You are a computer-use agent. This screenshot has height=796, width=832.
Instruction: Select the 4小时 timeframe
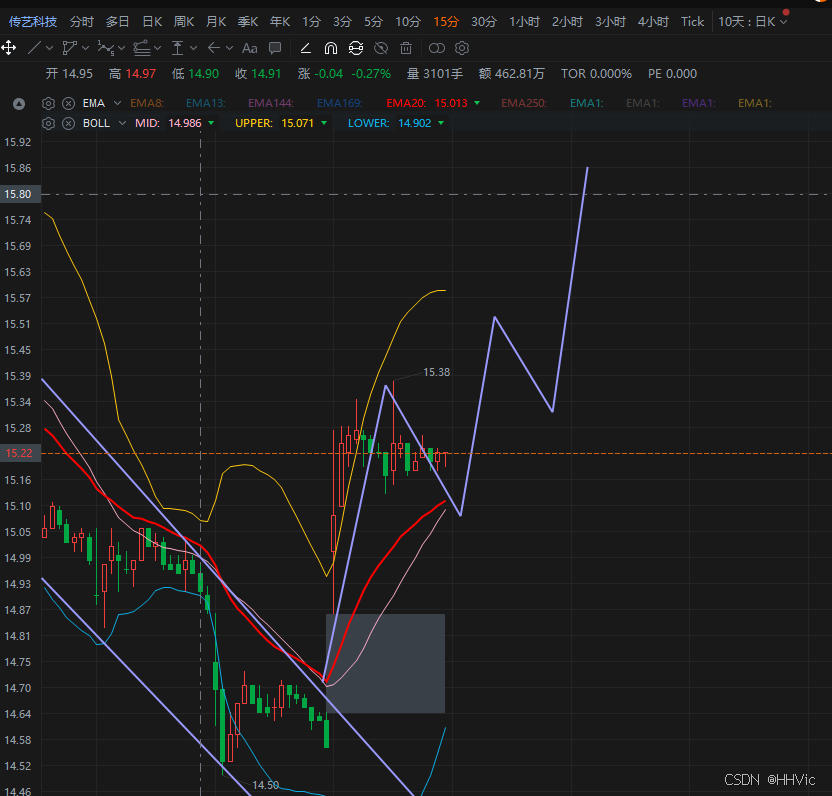click(x=653, y=22)
